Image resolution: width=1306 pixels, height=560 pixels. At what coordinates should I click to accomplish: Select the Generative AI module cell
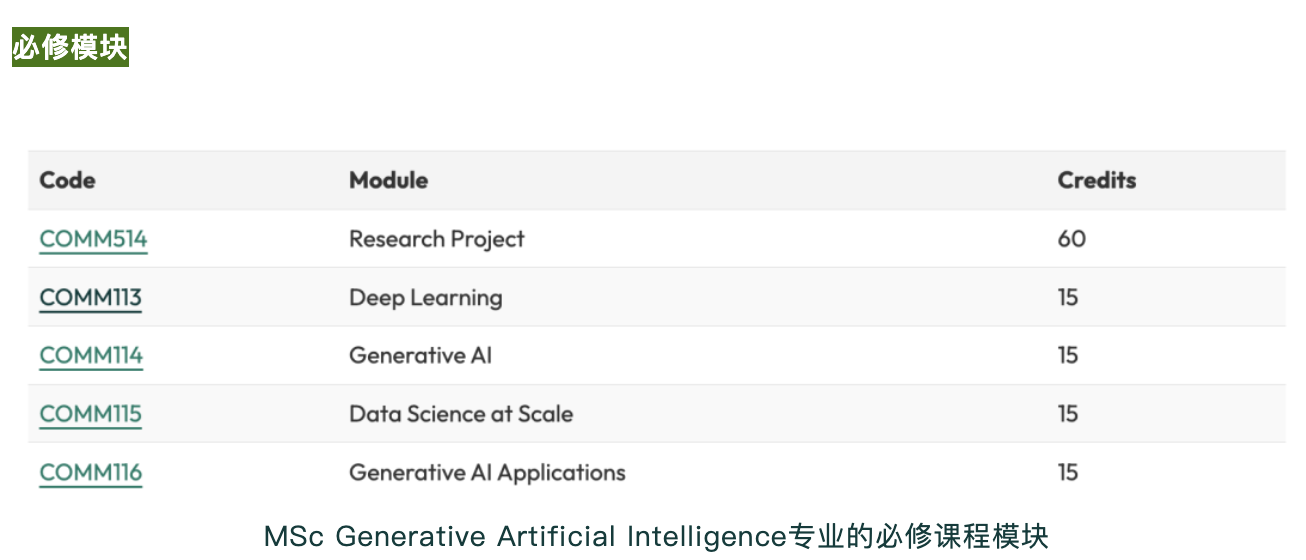click(x=420, y=355)
